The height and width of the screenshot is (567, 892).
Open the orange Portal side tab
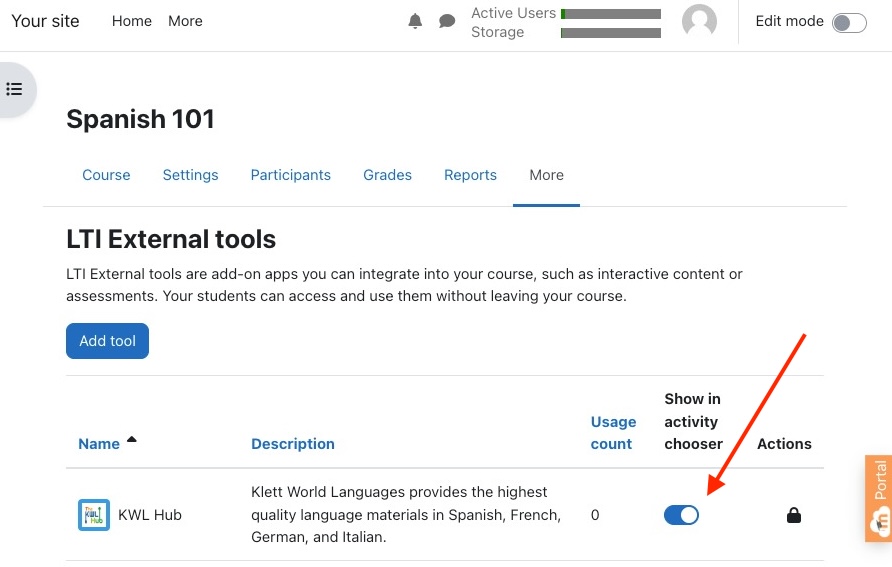(x=879, y=498)
